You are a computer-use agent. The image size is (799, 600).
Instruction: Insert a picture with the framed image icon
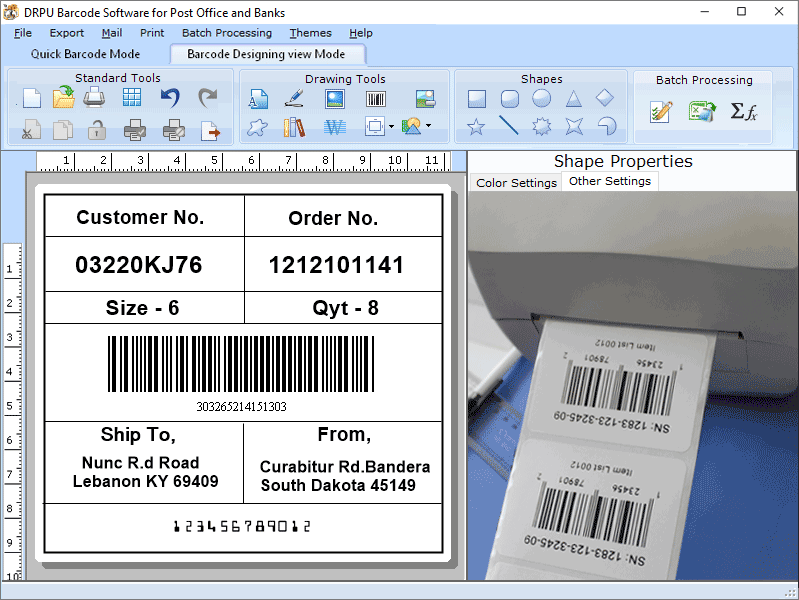click(x=335, y=98)
